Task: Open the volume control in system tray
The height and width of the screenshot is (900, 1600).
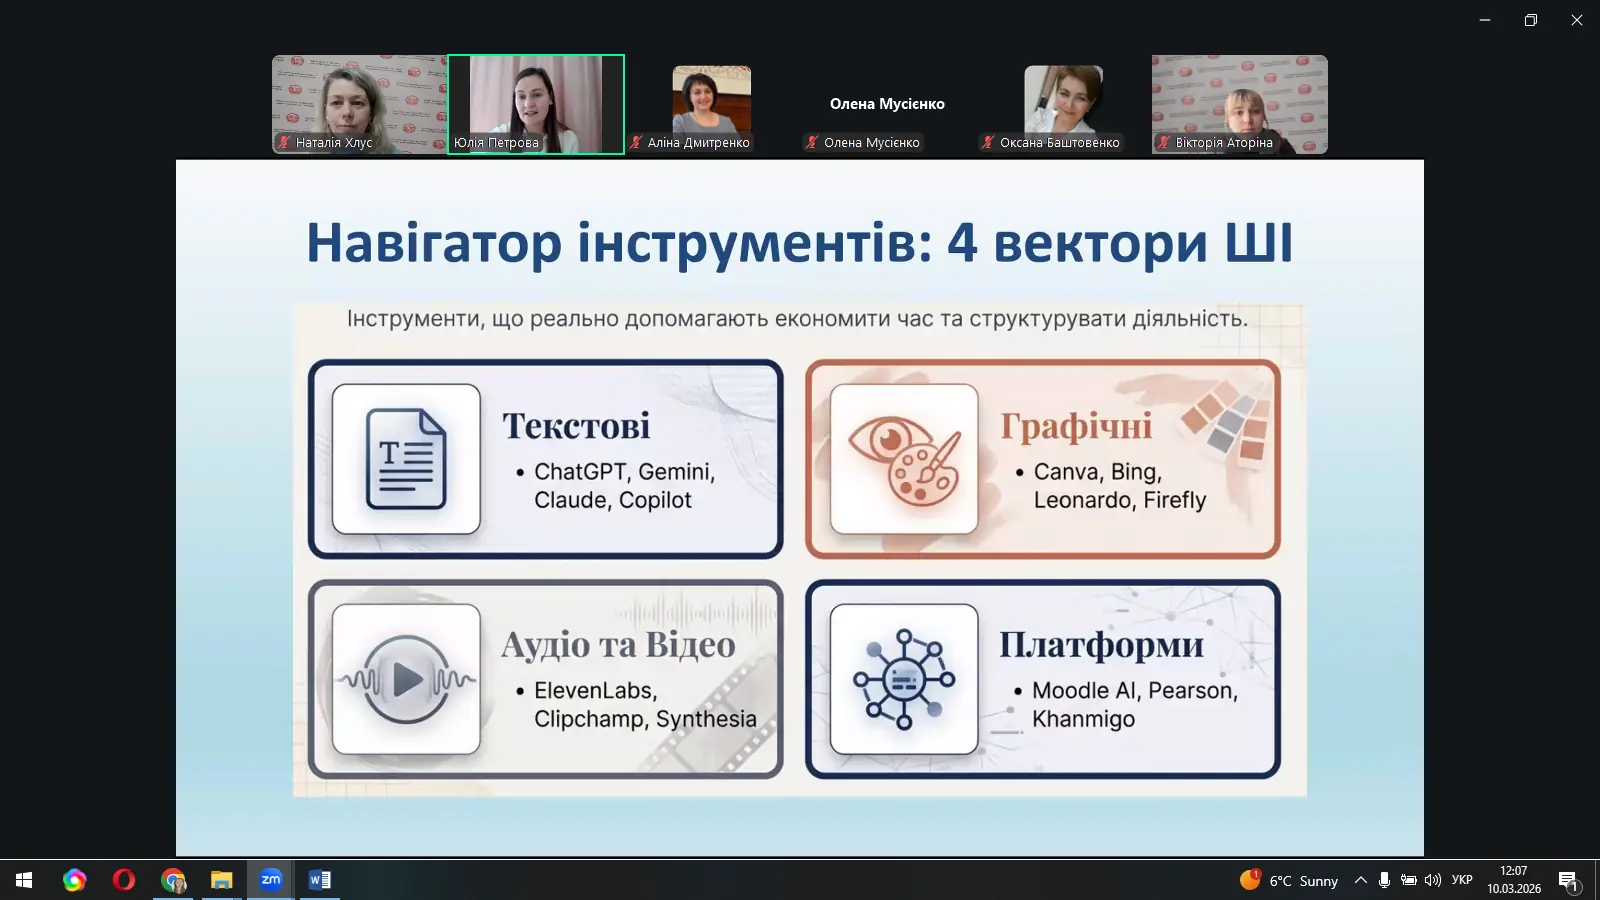Action: point(1433,880)
